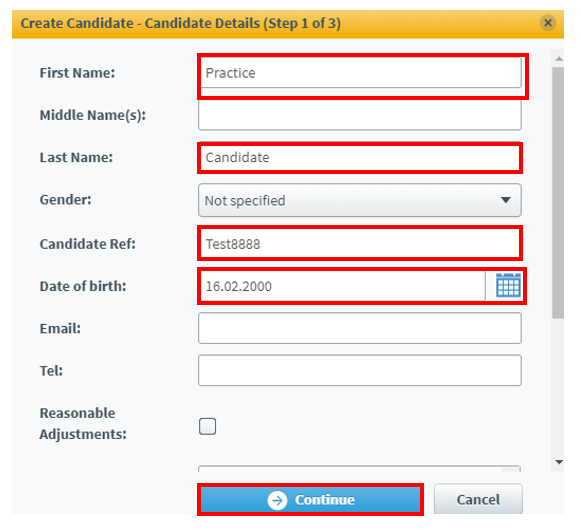Viewport: 580px width, 529px height.
Task: Select the Email input field
Action: [360, 328]
